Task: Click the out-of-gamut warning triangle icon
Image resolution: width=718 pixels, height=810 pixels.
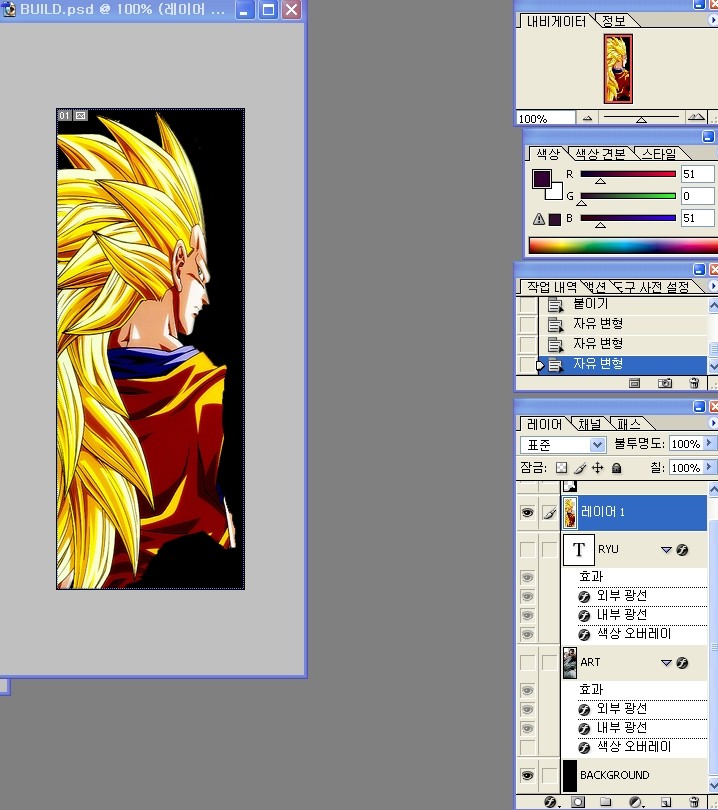Action: [x=539, y=219]
